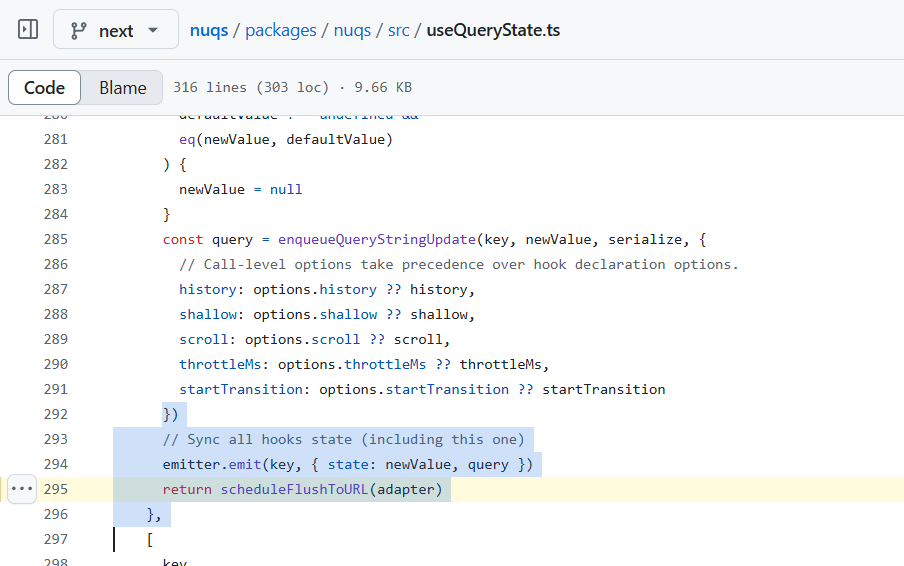904x566 pixels.
Task: Select line number 285
Action: (56, 239)
